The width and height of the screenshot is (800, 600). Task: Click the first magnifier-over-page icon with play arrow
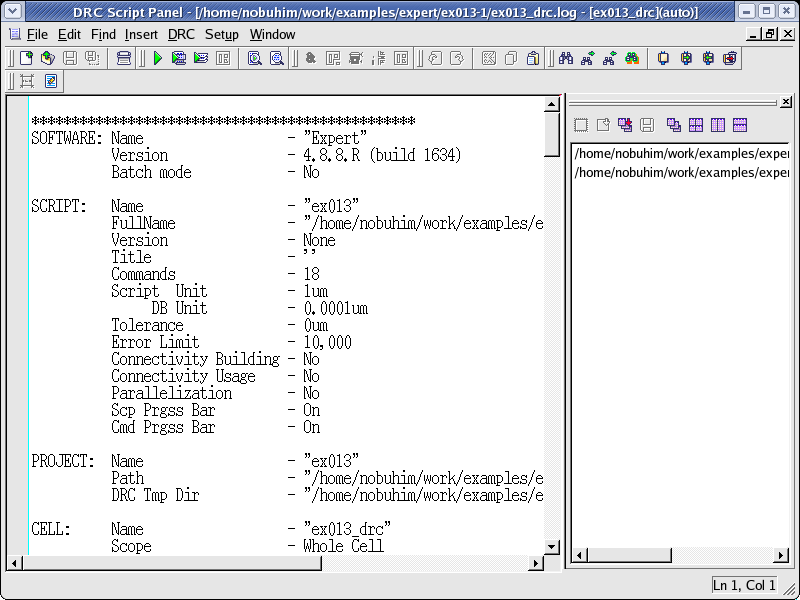pos(255,58)
